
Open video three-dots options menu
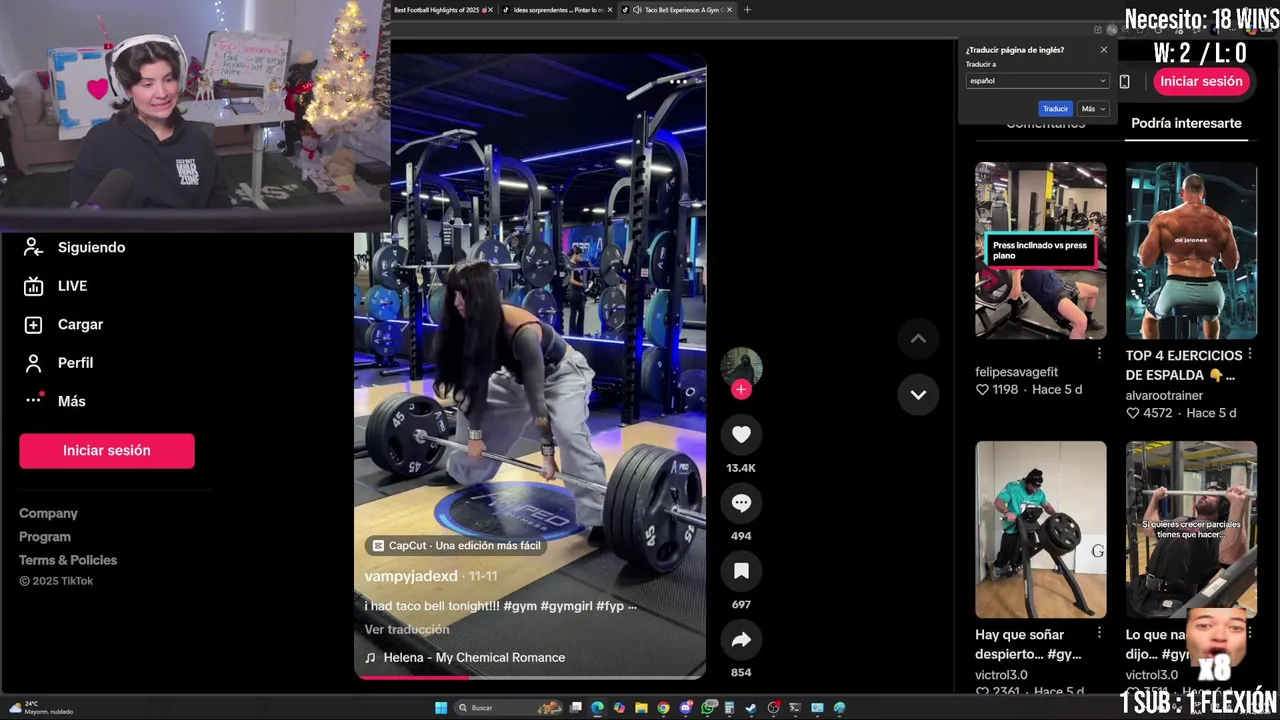pos(679,81)
